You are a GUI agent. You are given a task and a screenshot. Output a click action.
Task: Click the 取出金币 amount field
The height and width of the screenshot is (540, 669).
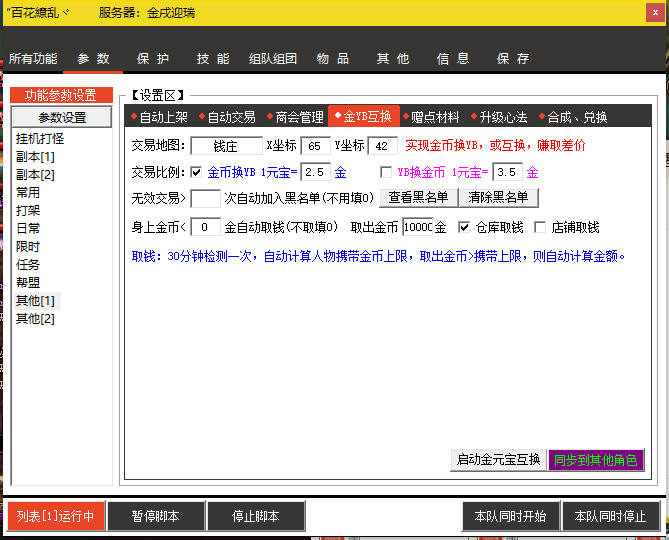click(x=417, y=227)
